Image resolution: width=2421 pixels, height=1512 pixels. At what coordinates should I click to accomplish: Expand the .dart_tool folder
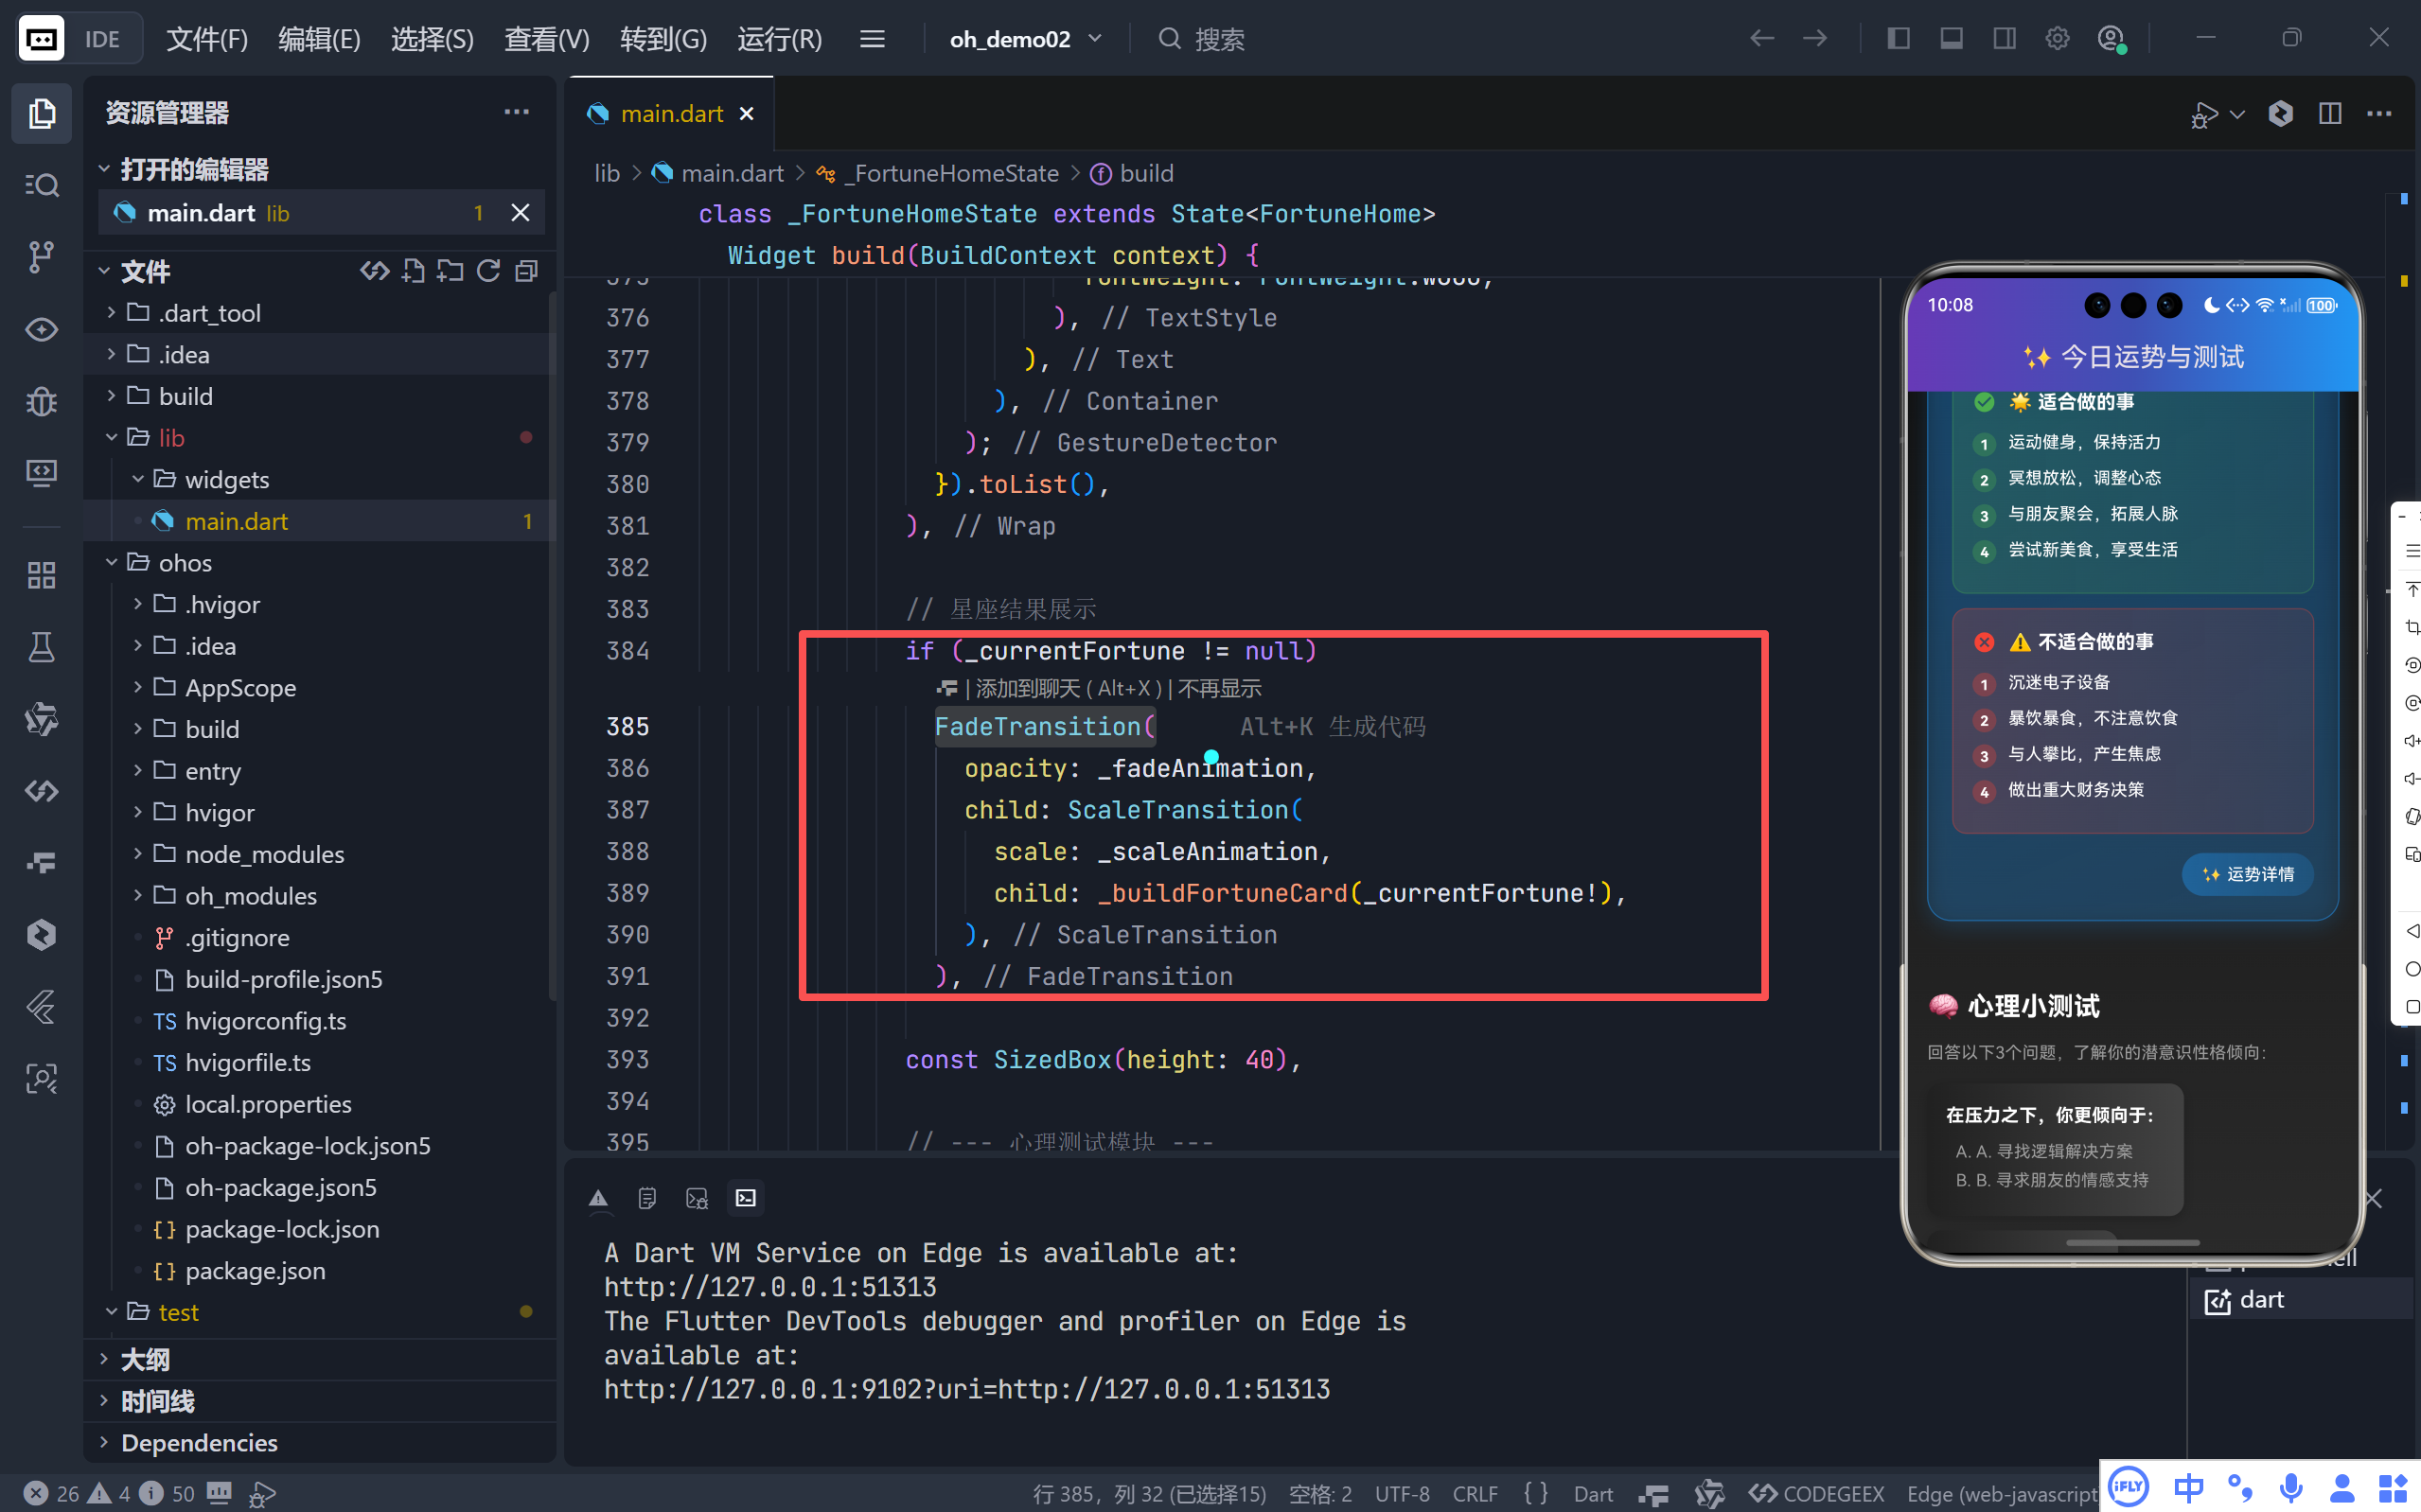pos(208,313)
